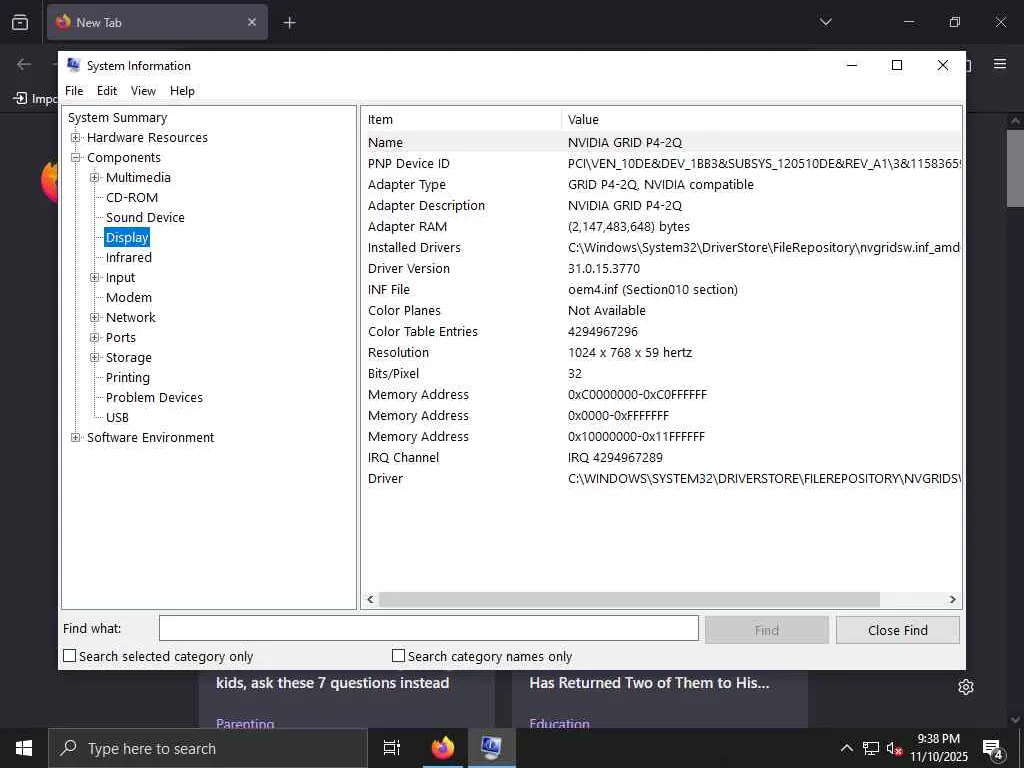The height and width of the screenshot is (768, 1024).
Task: Select System Summary in tree
Action: (x=118, y=118)
